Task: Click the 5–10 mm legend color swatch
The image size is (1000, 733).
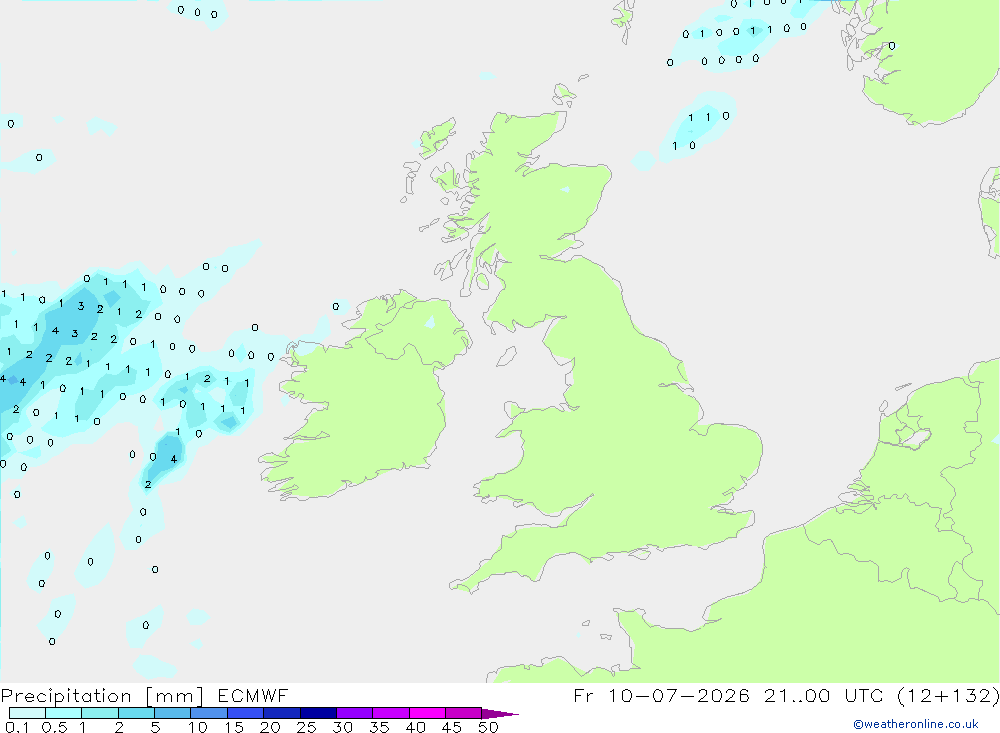Action: tap(172, 713)
